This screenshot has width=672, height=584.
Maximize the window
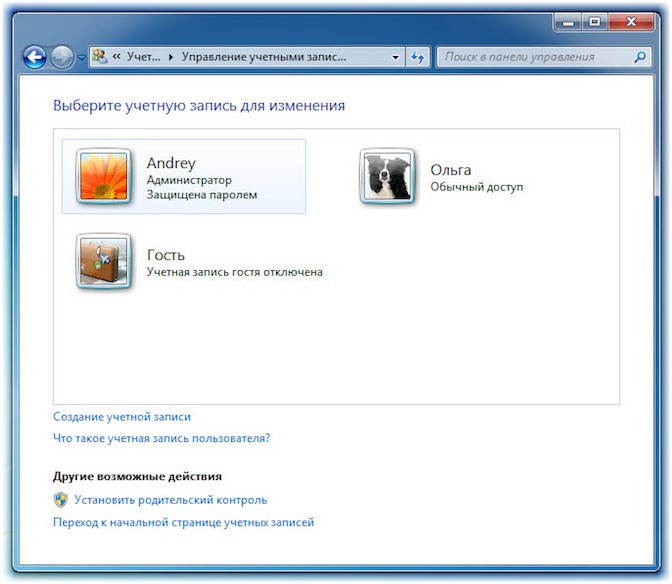pos(594,22)
